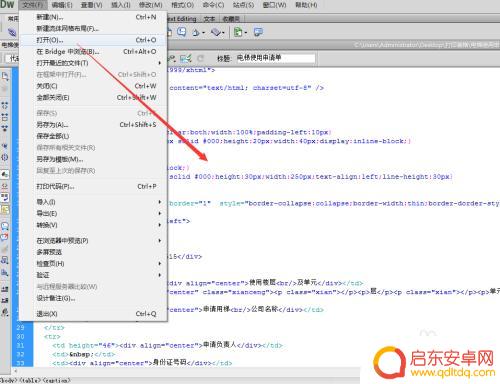The width and height of the screenshot is (500, 384).
Task: Click the tag chooser icon in insert toolbar
Action: pos(258,32)
